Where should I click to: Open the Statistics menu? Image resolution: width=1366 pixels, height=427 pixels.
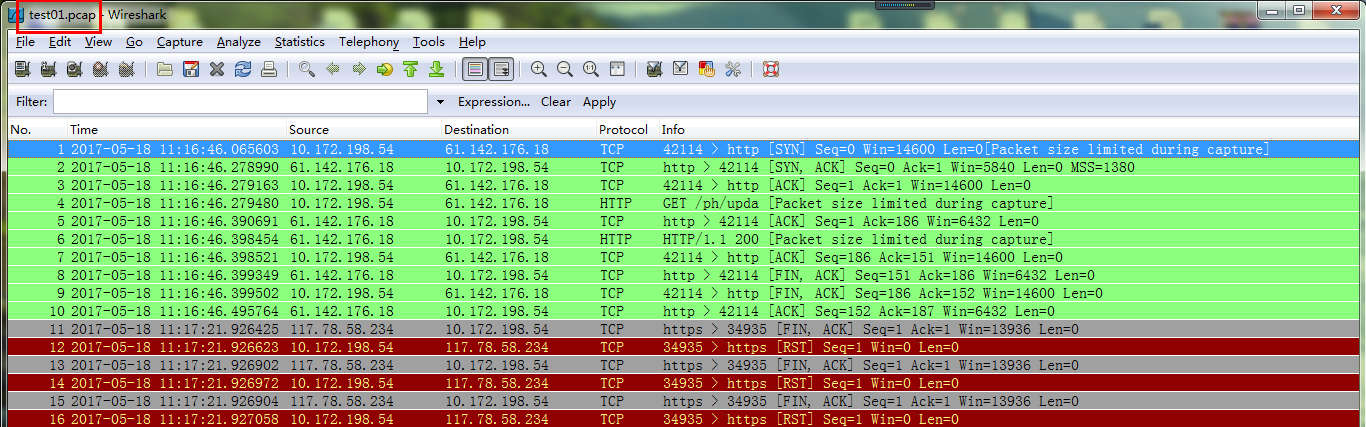[299, 42]
